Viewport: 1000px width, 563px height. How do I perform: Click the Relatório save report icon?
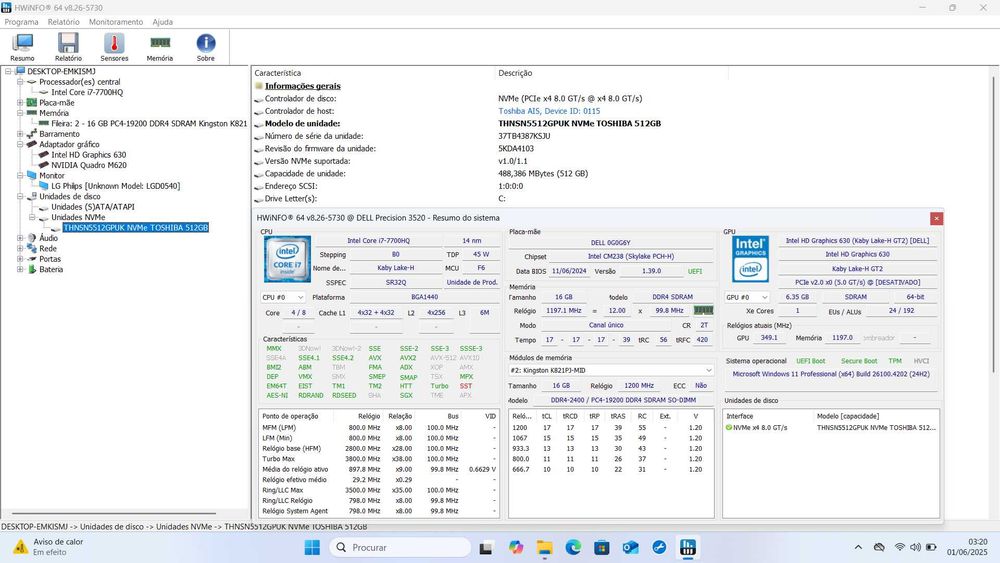click(x=68, y=47)
